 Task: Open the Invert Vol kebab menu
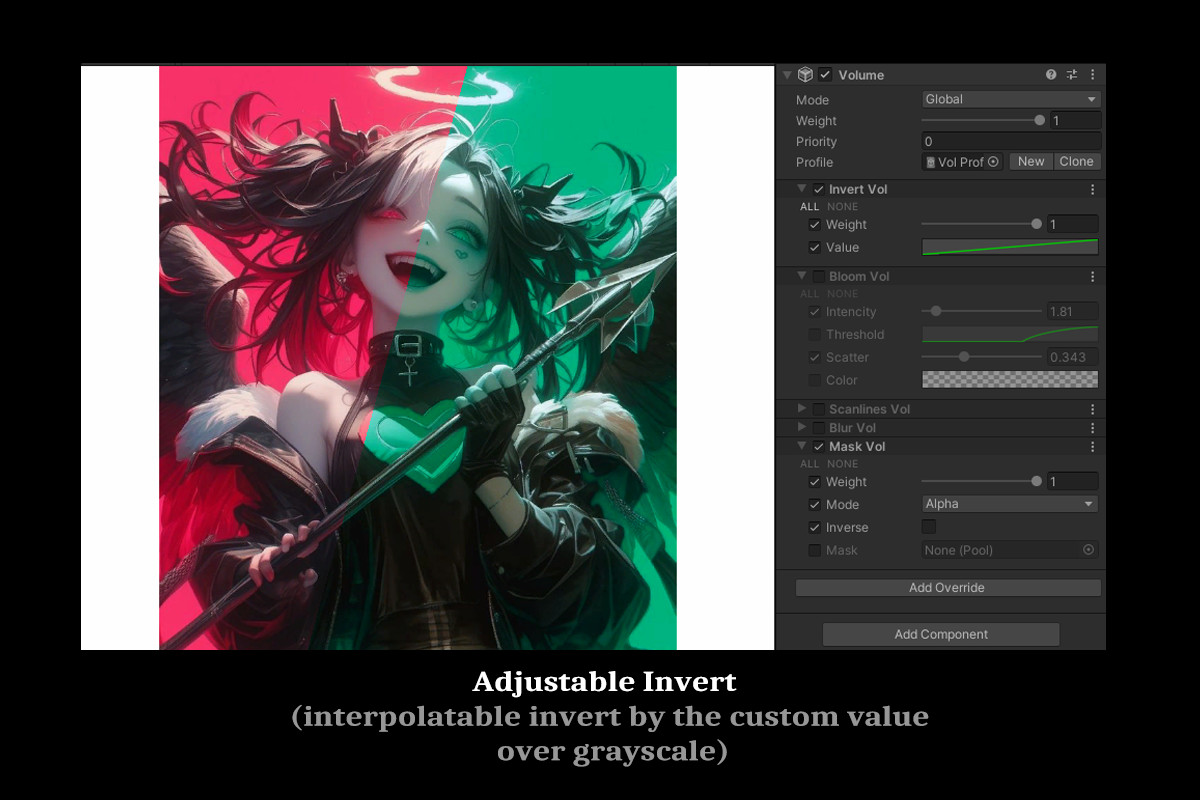coord(1092,188)
